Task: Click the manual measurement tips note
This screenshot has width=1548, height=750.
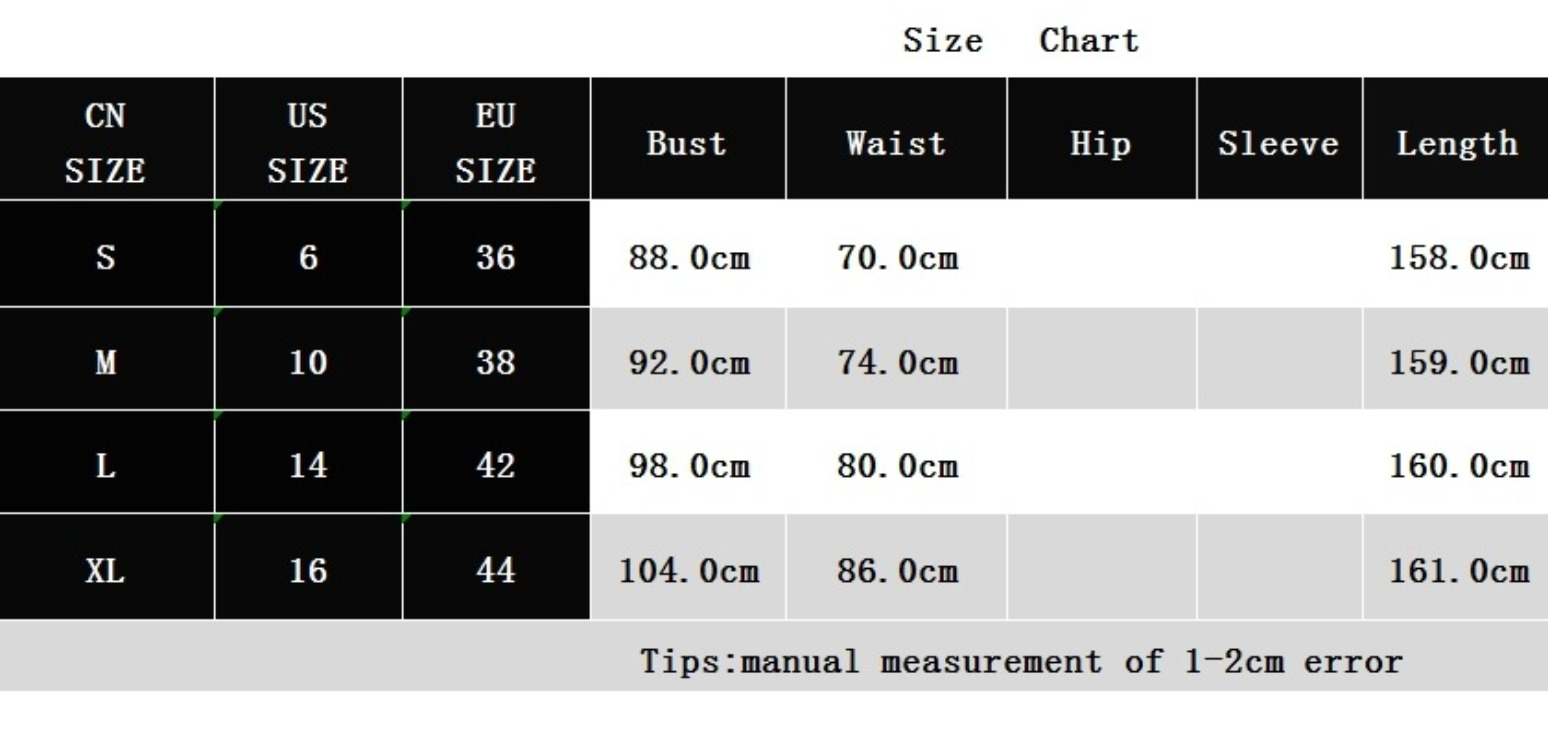Action: pos(1020,661)
